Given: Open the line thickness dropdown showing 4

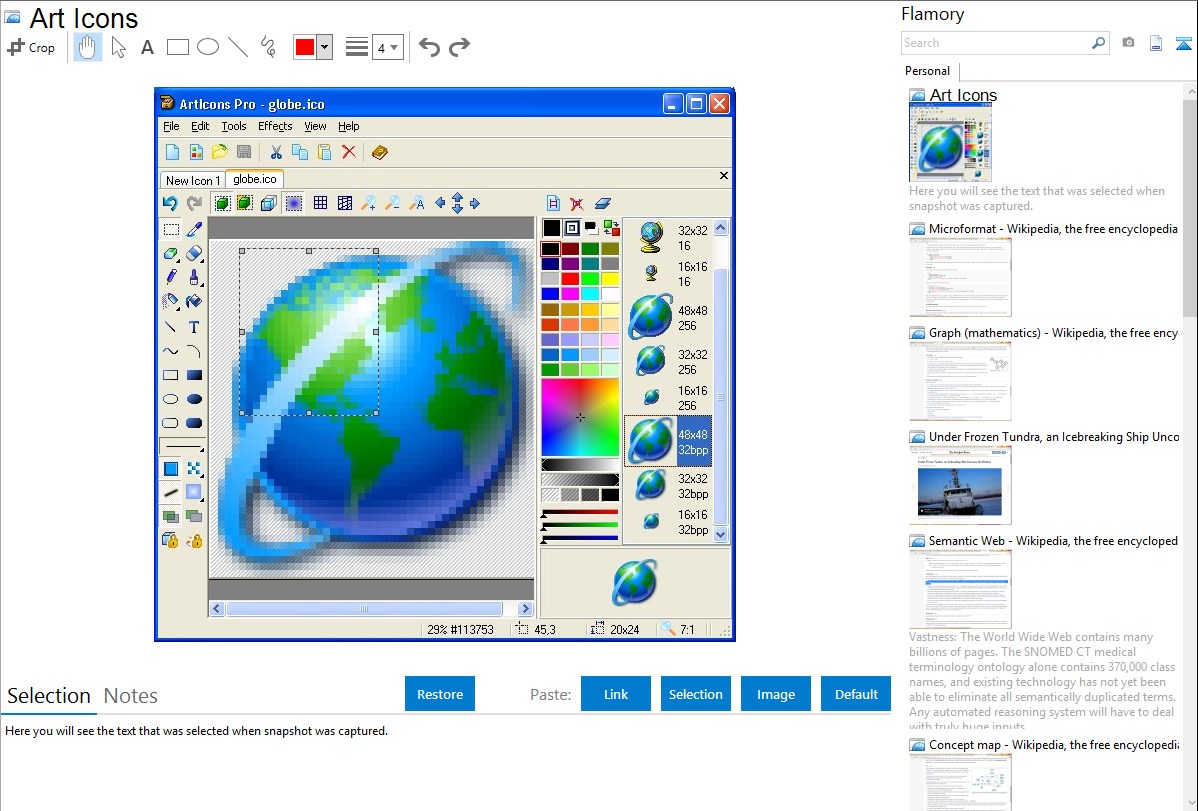Looking at the screenshot, I should click(x=387, y=47).
